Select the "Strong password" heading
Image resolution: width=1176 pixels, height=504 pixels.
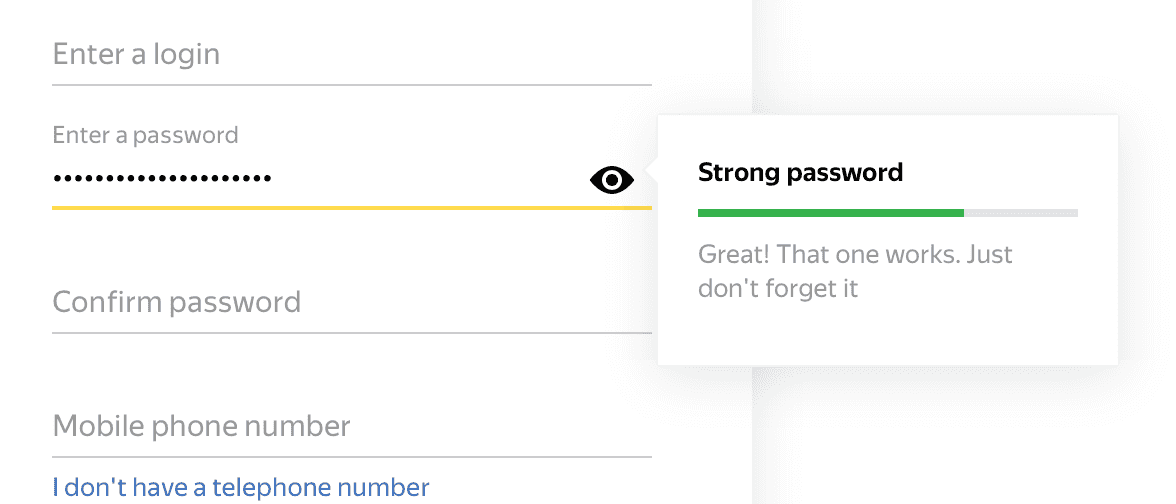800,173
